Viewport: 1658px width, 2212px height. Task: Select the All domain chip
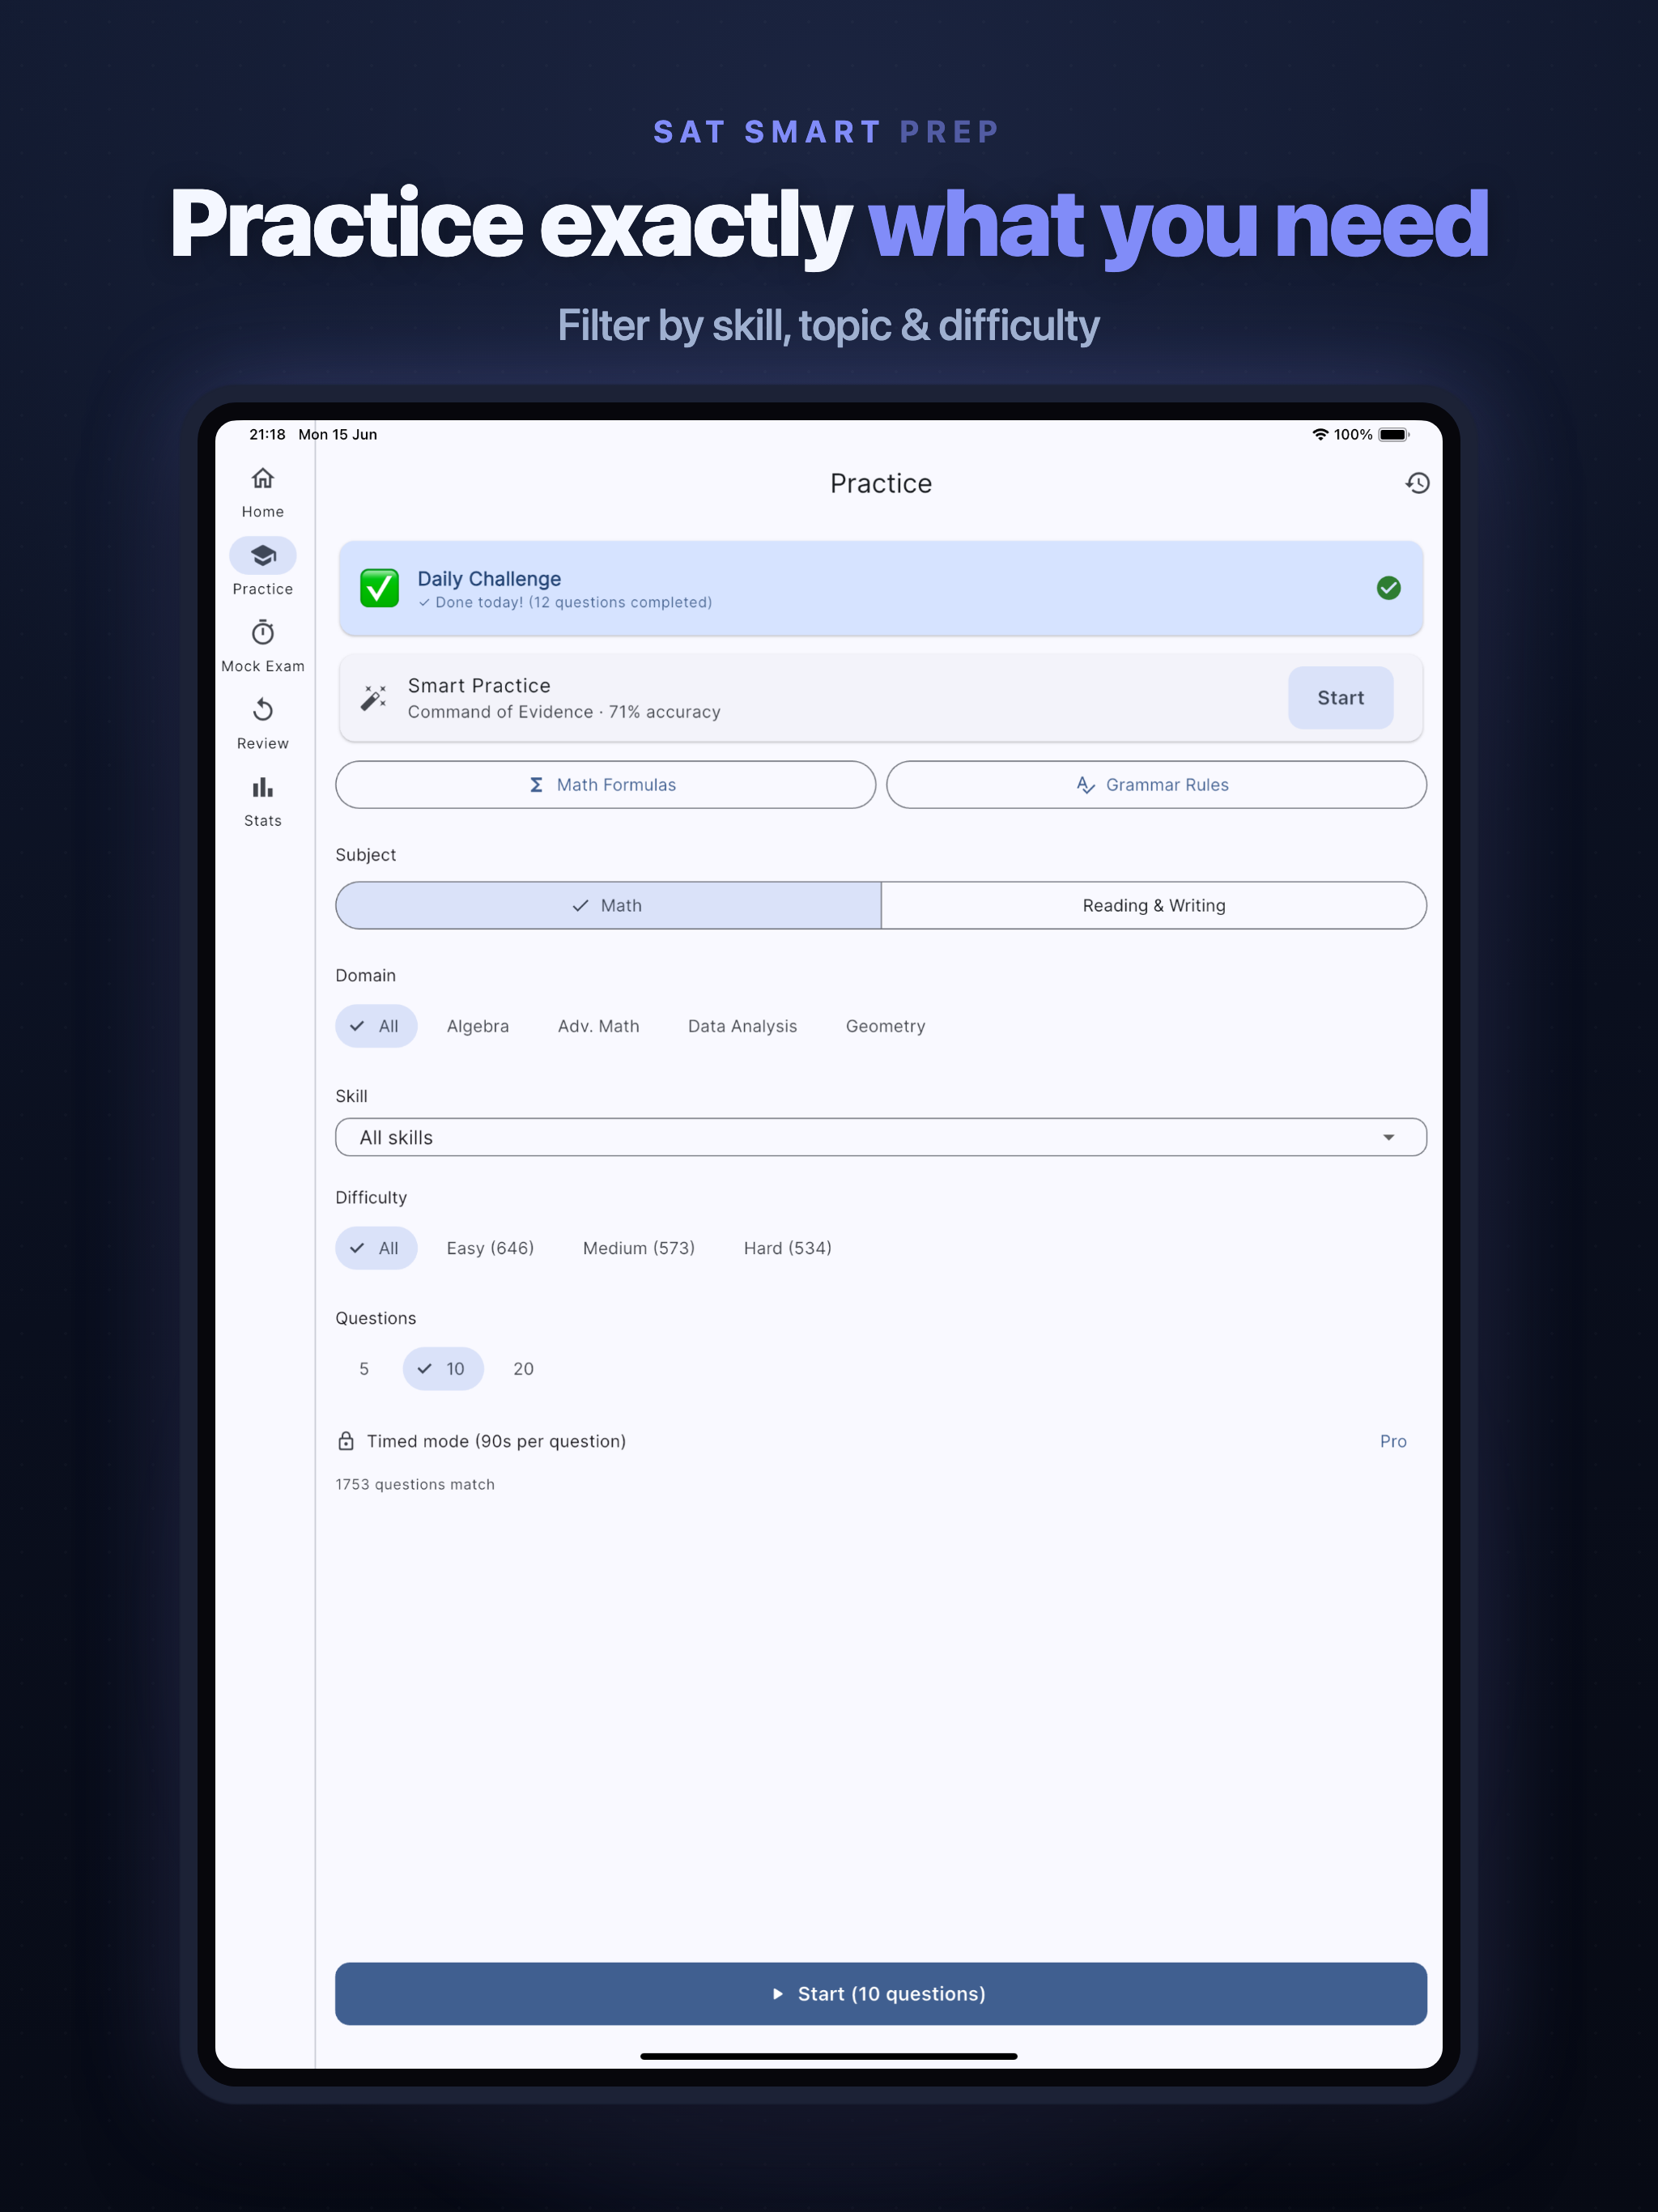pos(376,1026)
